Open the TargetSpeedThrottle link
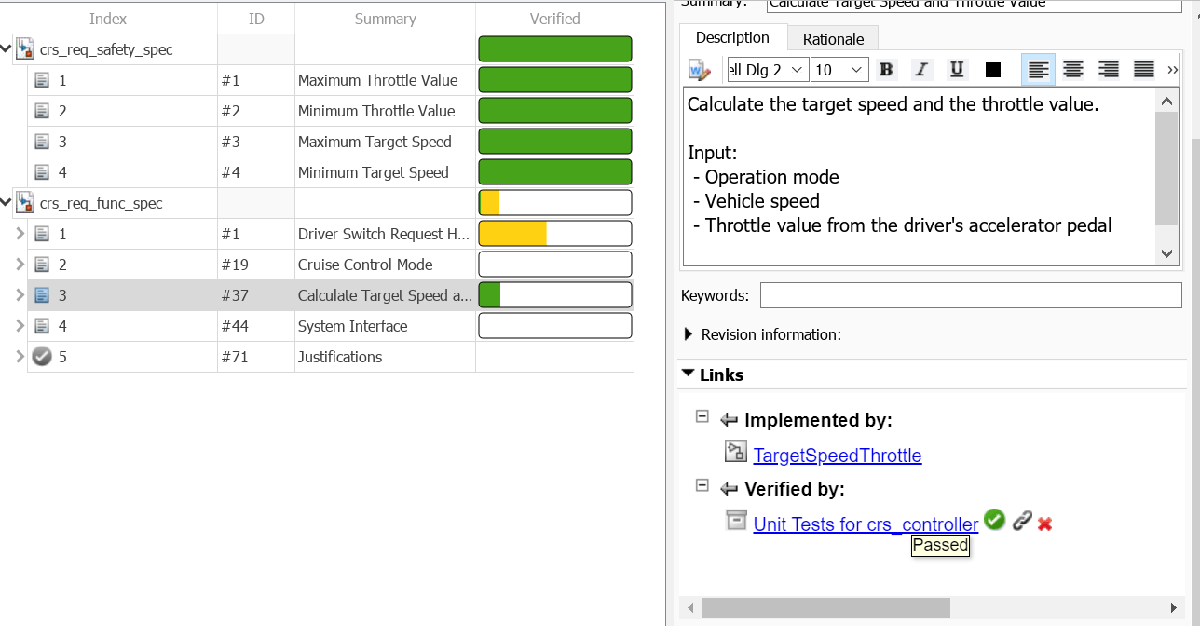The width and height of the screenshot is (1200, 626). [x=837, y=455]
